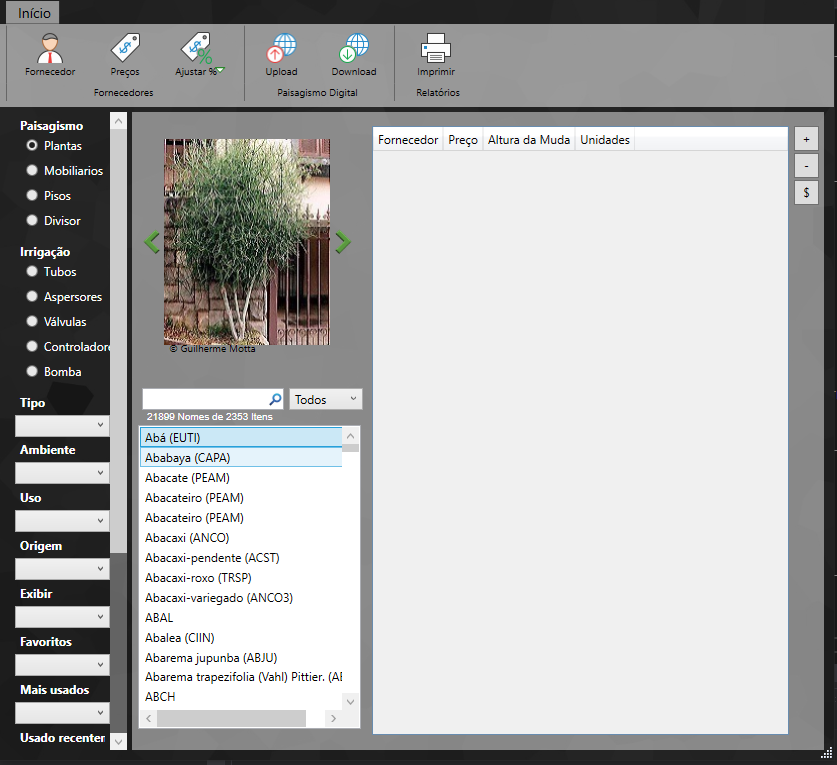
Task: Open the Ambiente filter dropdown
Action: click(62, 473)
